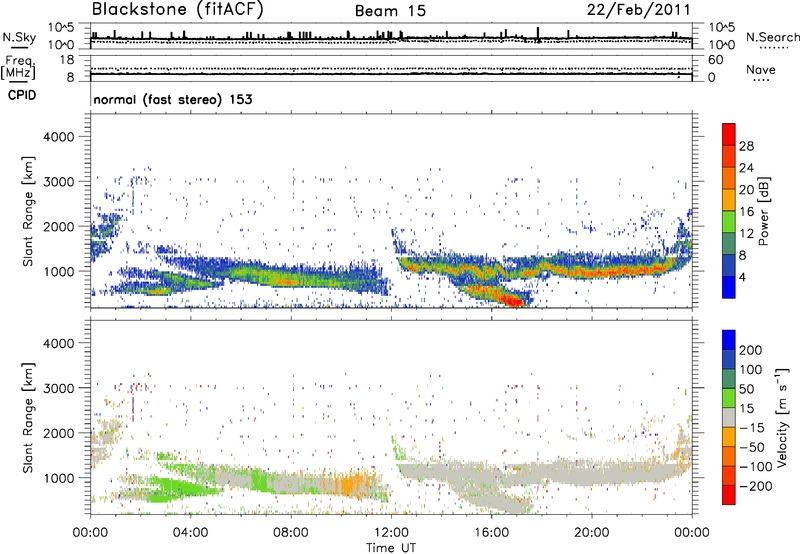Pick the gray Velocity segment between 15 and -15

729,418
